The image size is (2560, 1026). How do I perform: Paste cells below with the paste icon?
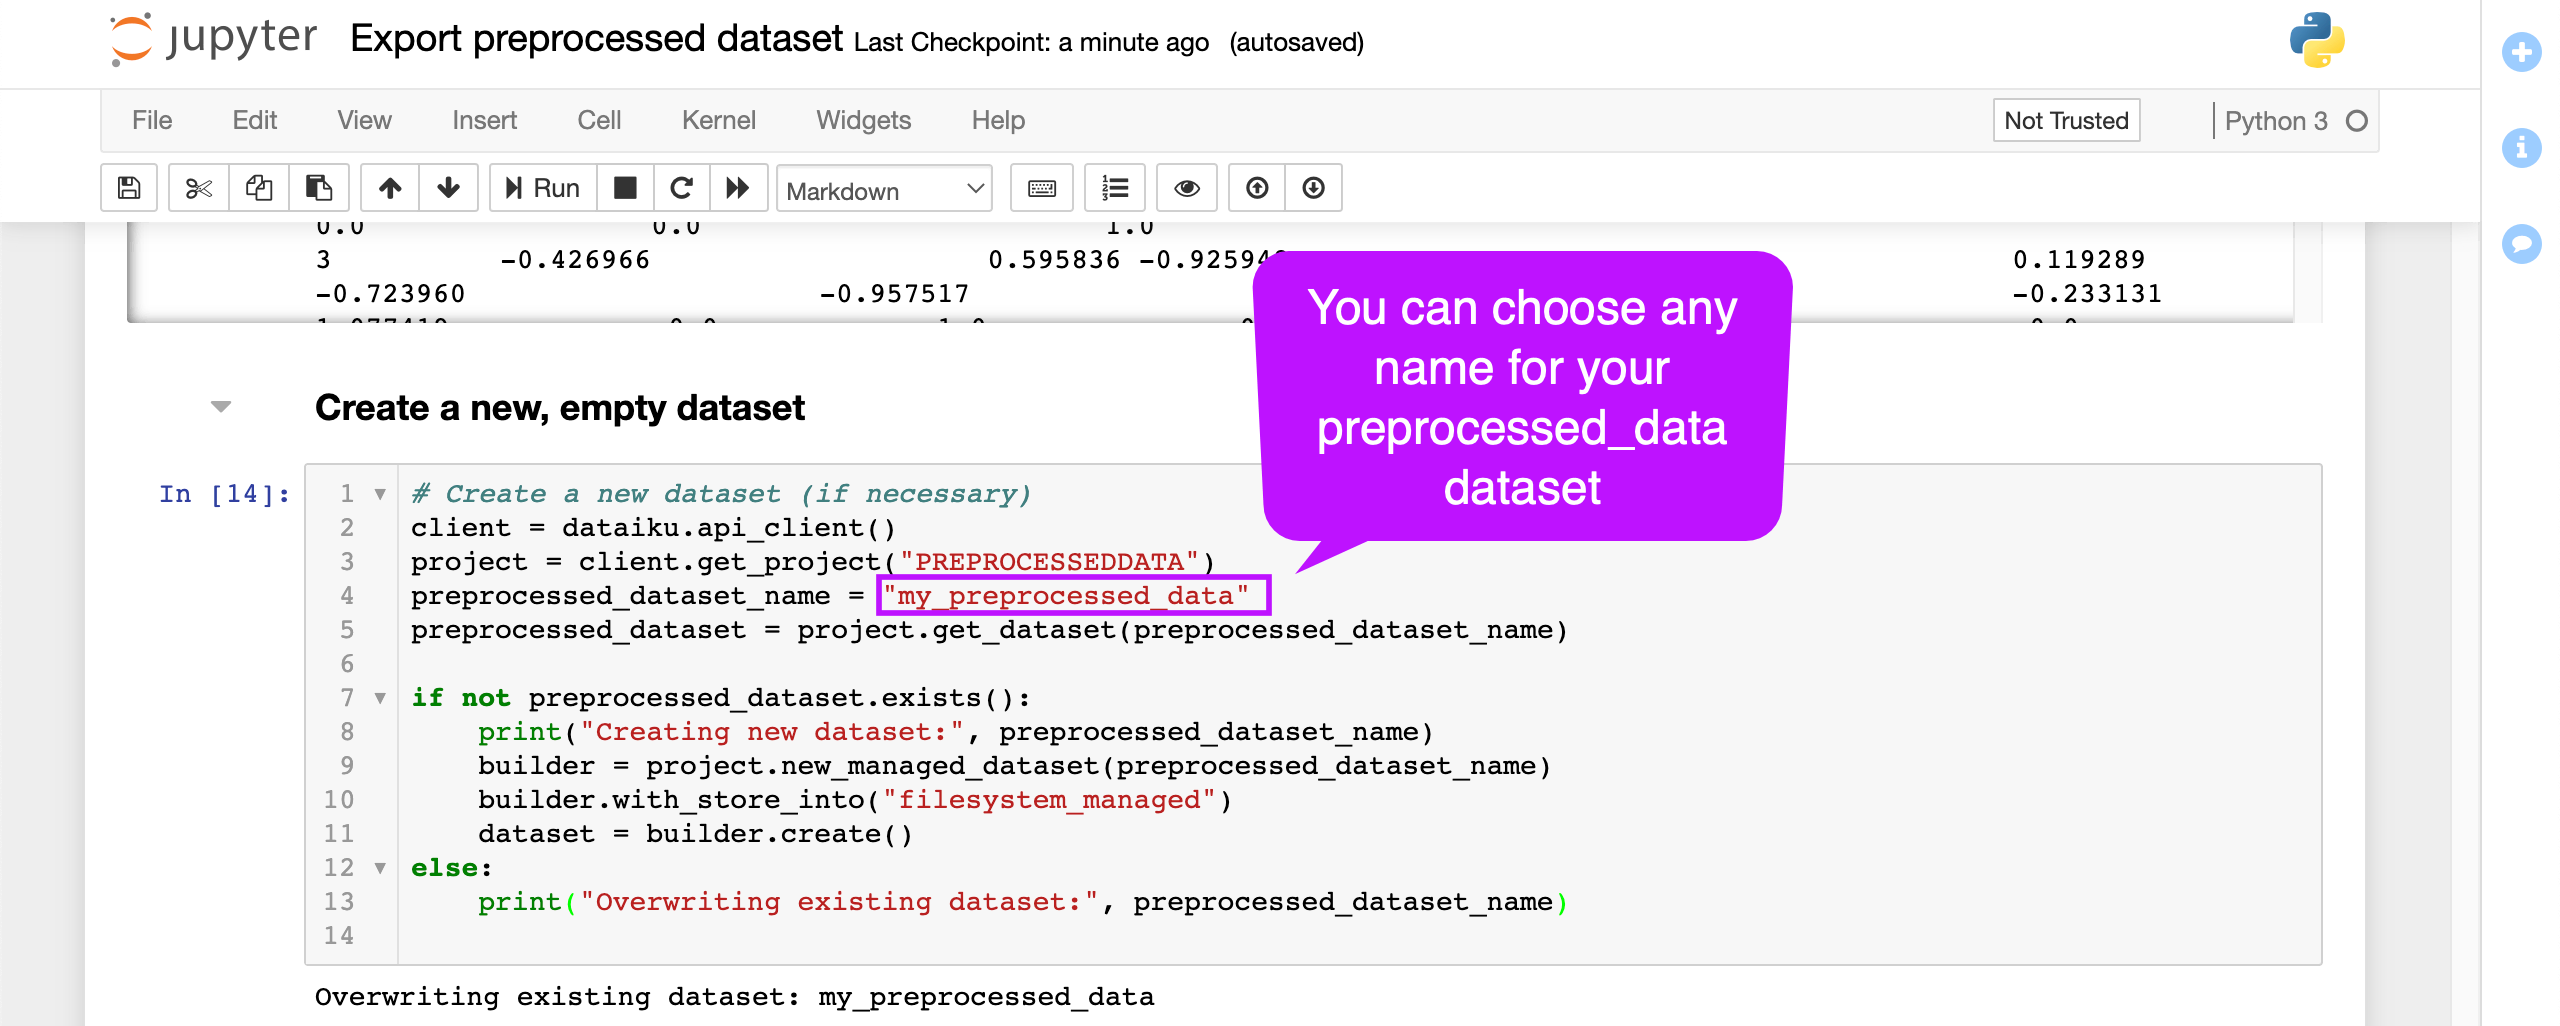click(x=318, y=188)
